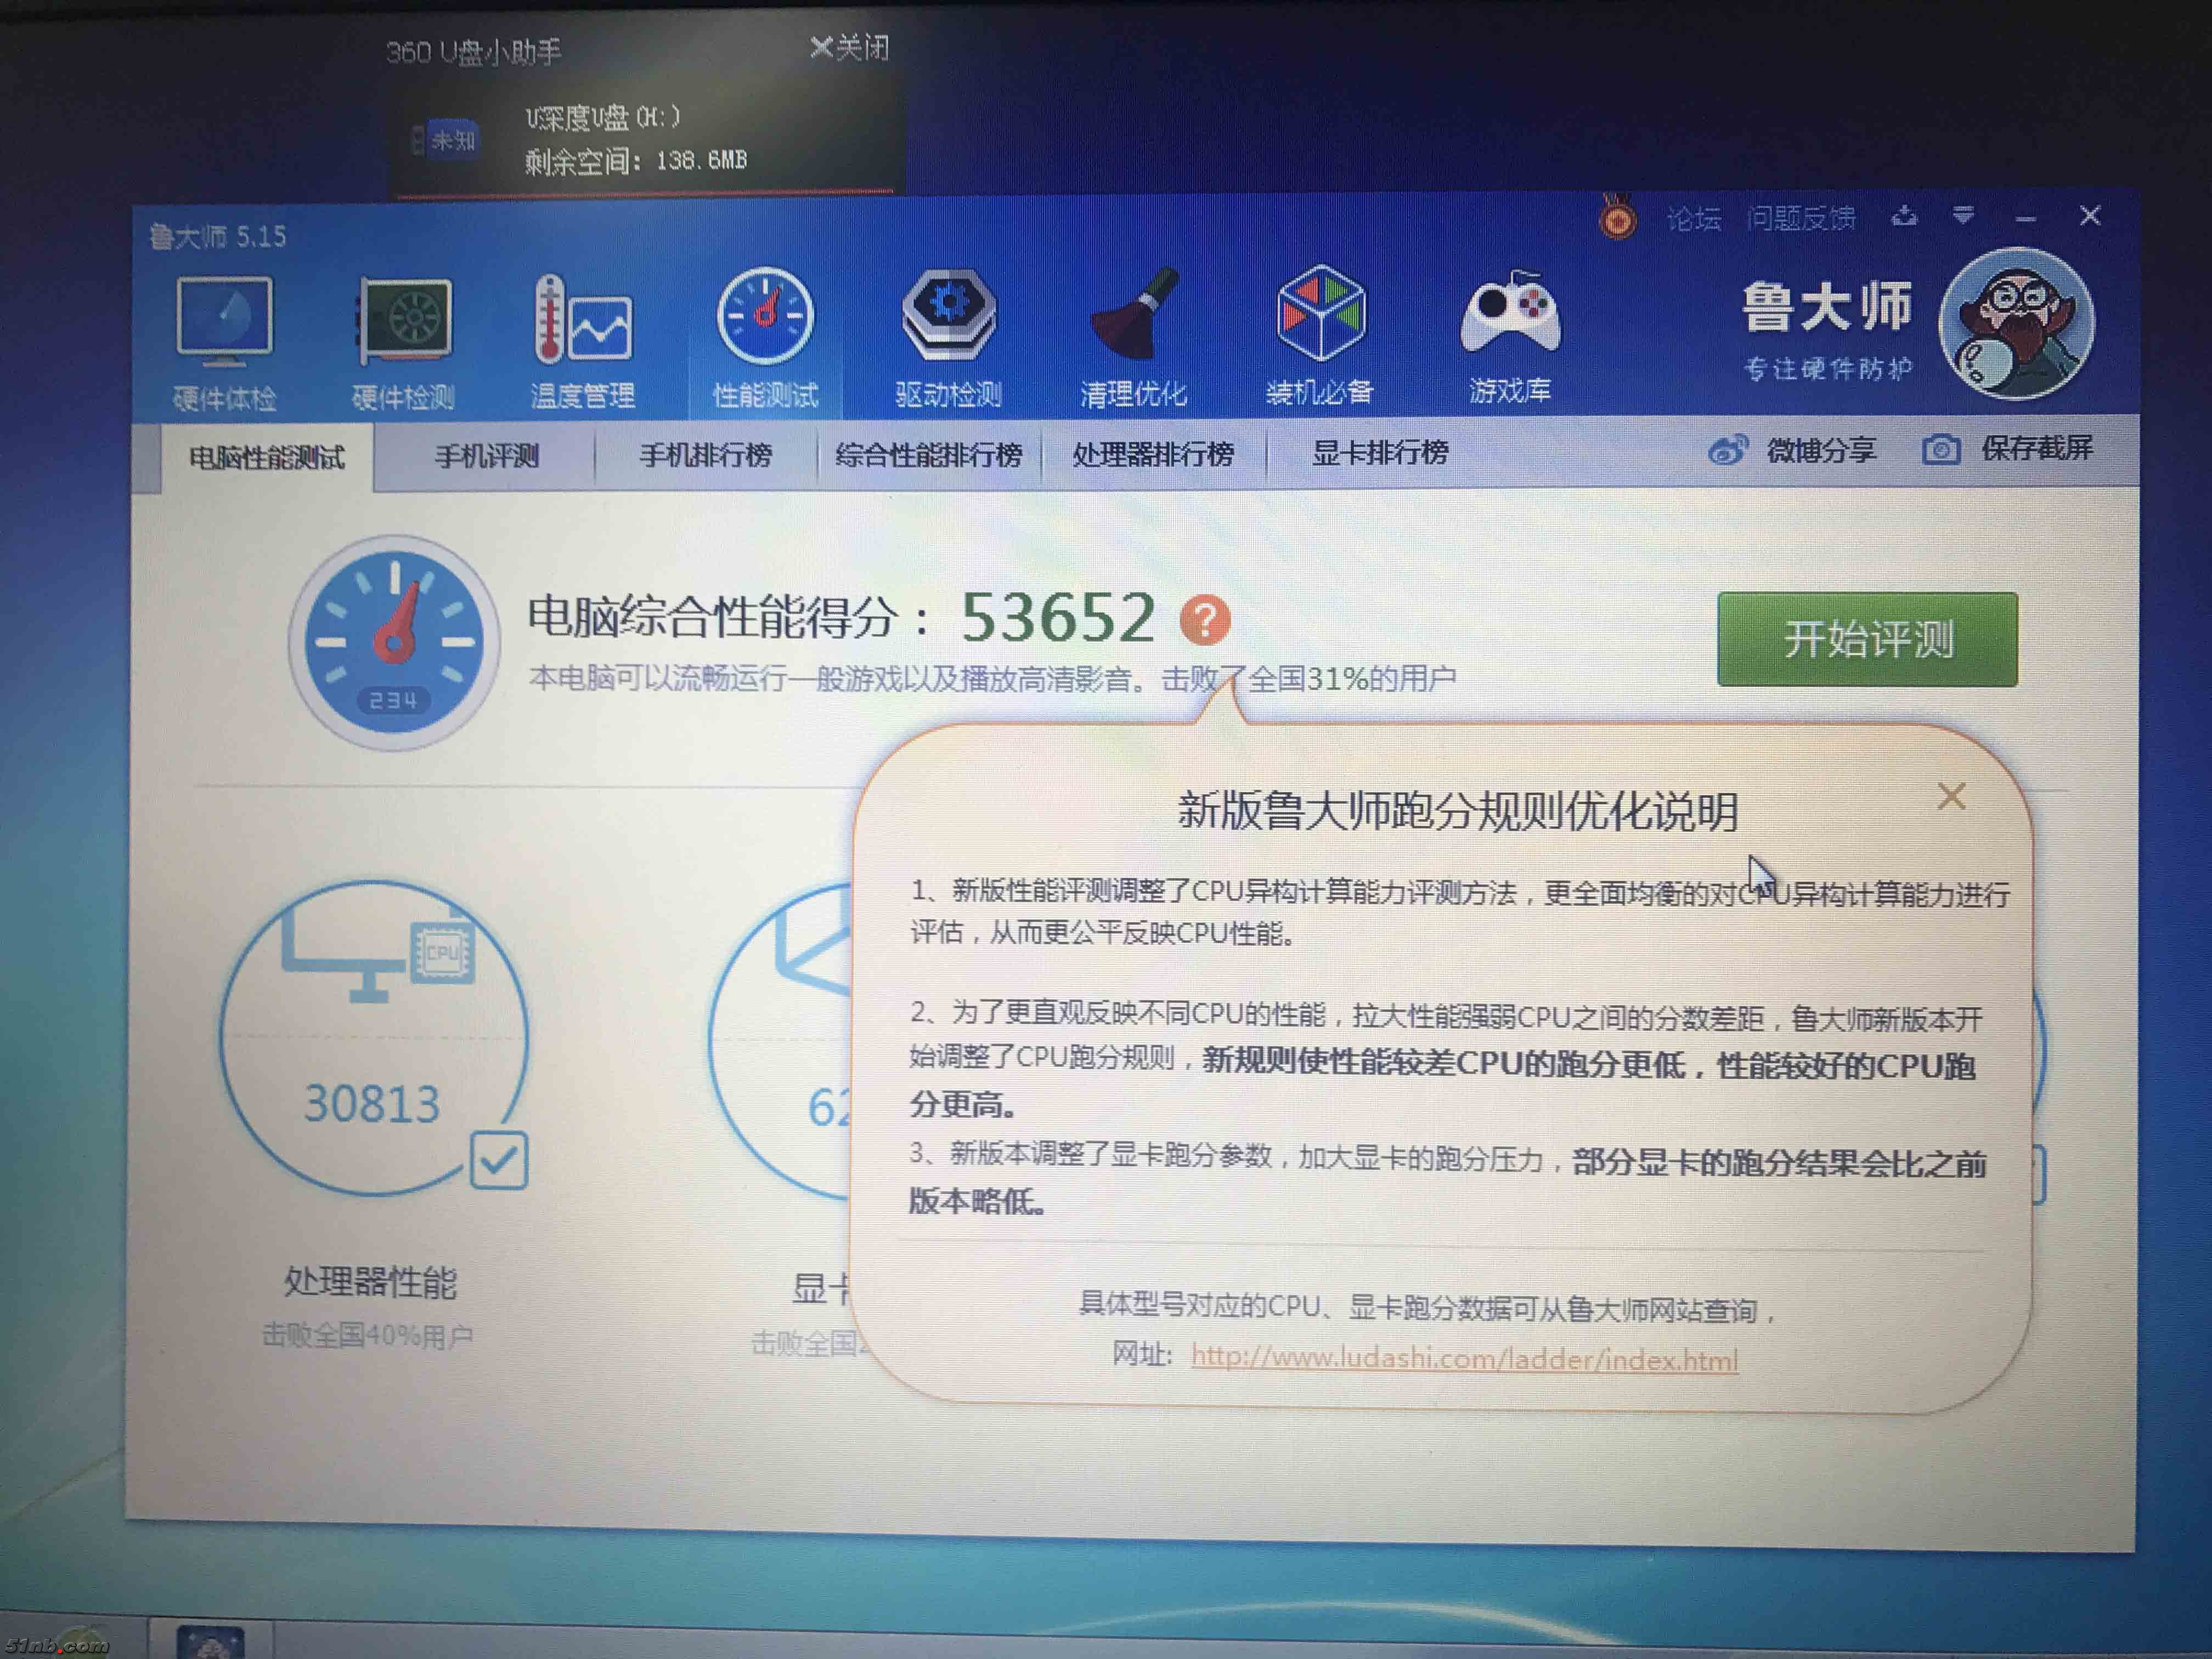Viewport: 2212px width, 1659px height.
Task: Click the 未知 USB drive icon in 360 popup
Action: pos(445,139)
